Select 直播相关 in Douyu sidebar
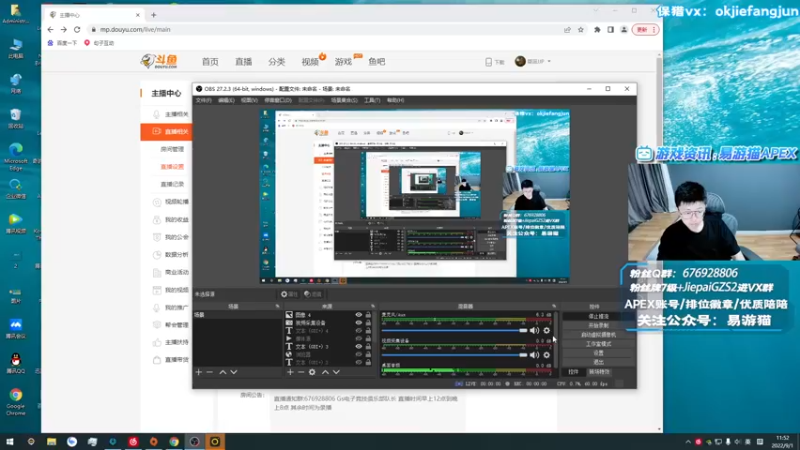800x450 pixels. [167, 132]
